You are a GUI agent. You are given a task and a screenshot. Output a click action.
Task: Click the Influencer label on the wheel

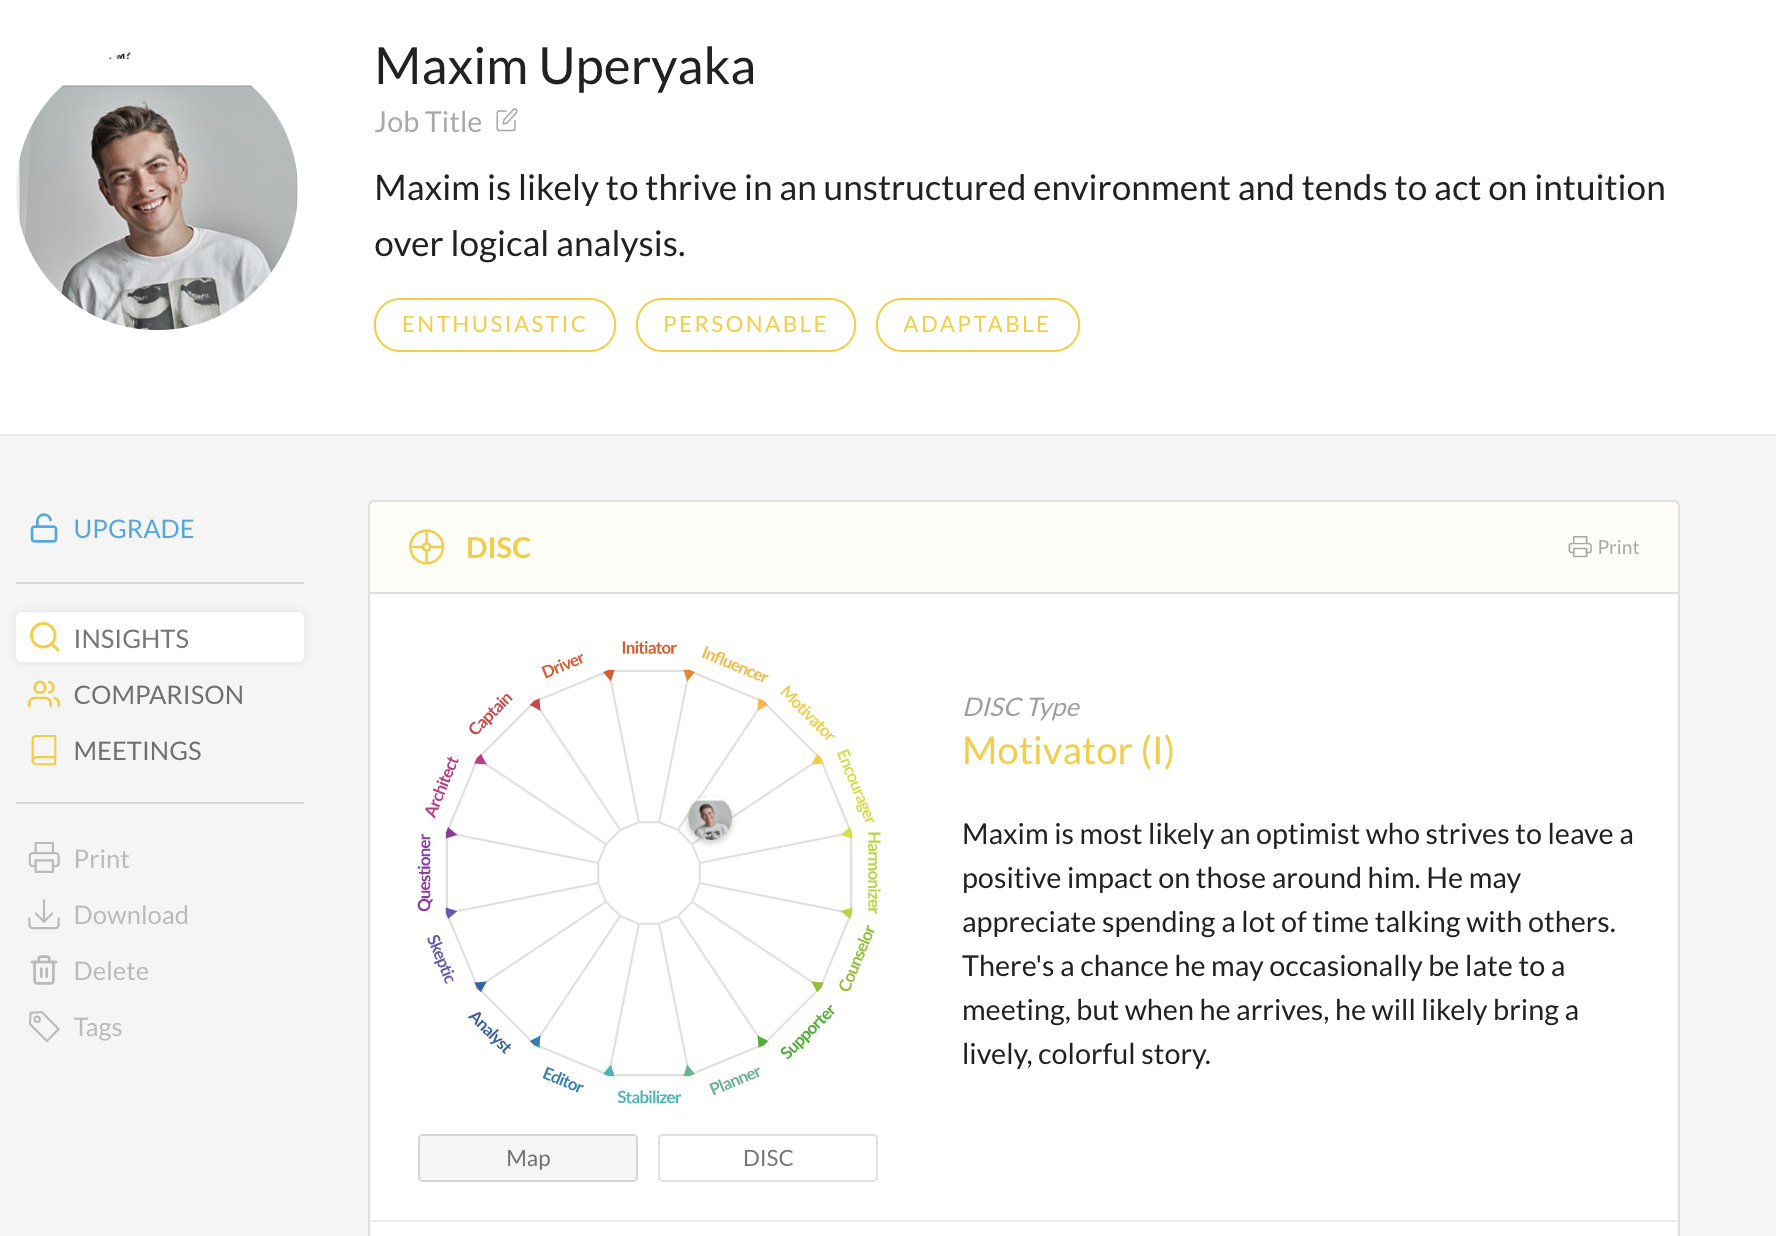pyautogui.click(x=735, y=664)
